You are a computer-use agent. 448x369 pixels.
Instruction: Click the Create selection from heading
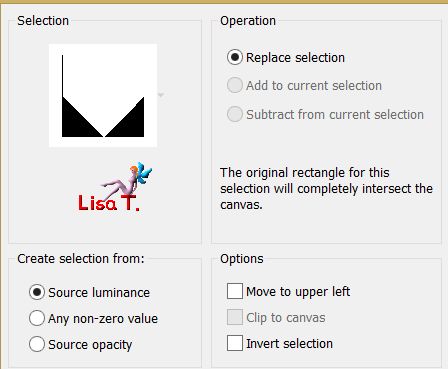tap(81, 259)
